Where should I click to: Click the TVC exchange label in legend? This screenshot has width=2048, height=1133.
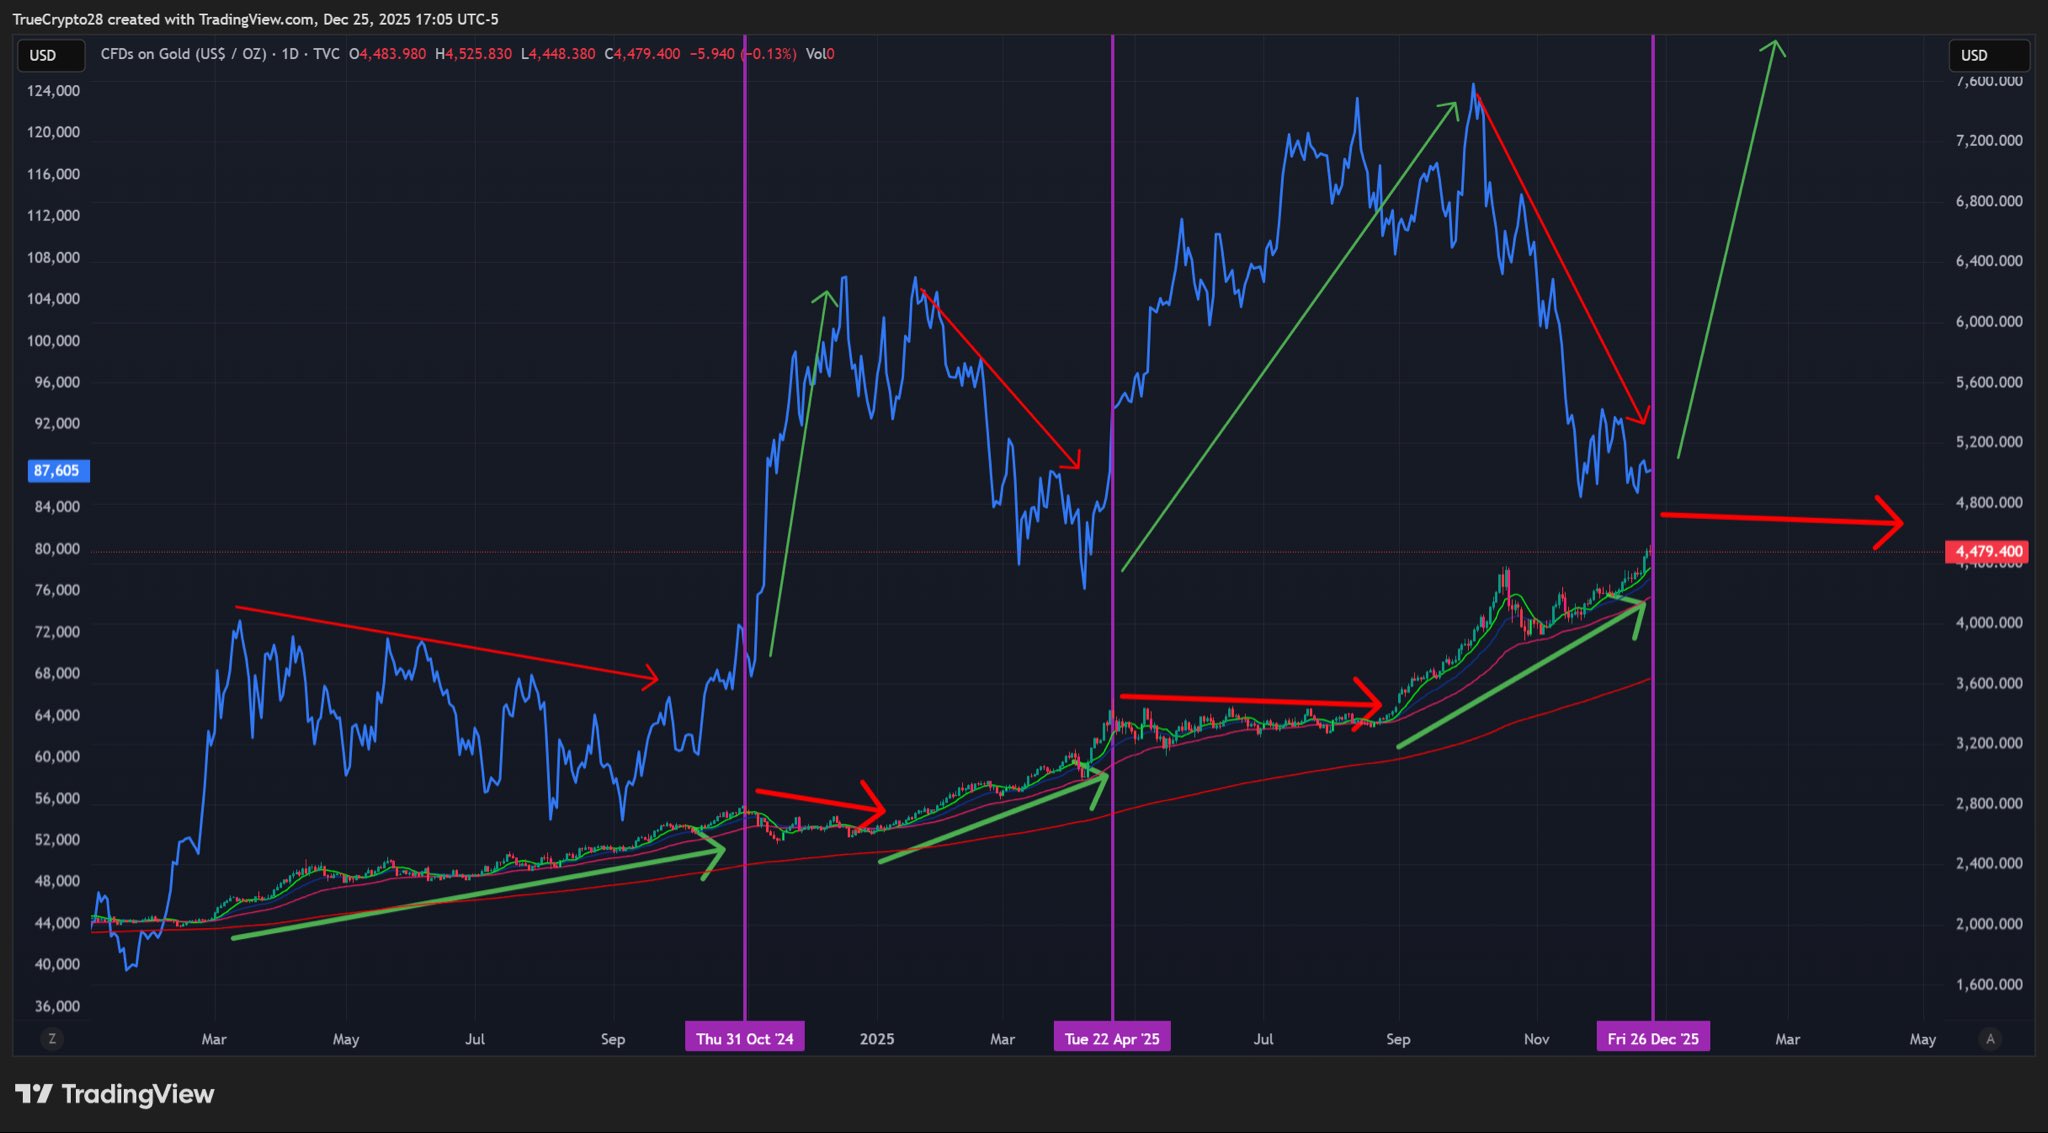pyautogui.click(x=326, y=54)
